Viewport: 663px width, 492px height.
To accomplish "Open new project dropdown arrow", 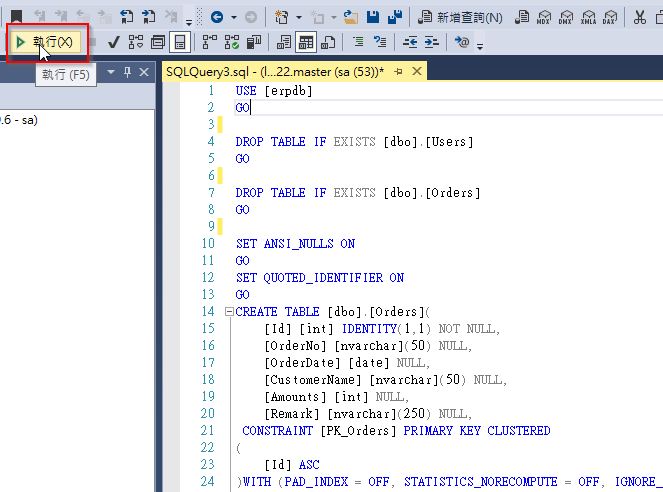I will click(299, 17).
